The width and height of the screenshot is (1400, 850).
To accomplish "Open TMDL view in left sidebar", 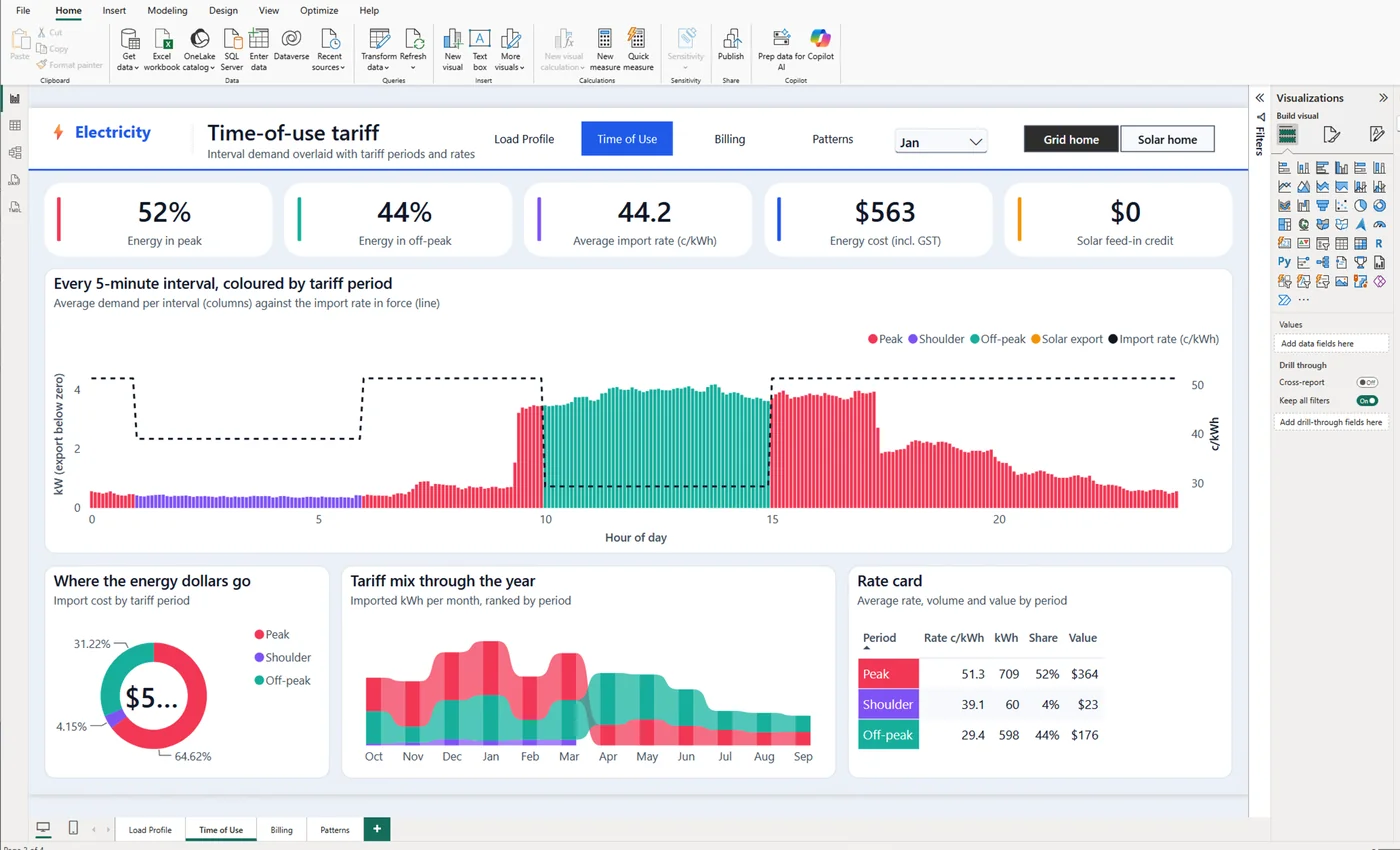I will (15, 206).
